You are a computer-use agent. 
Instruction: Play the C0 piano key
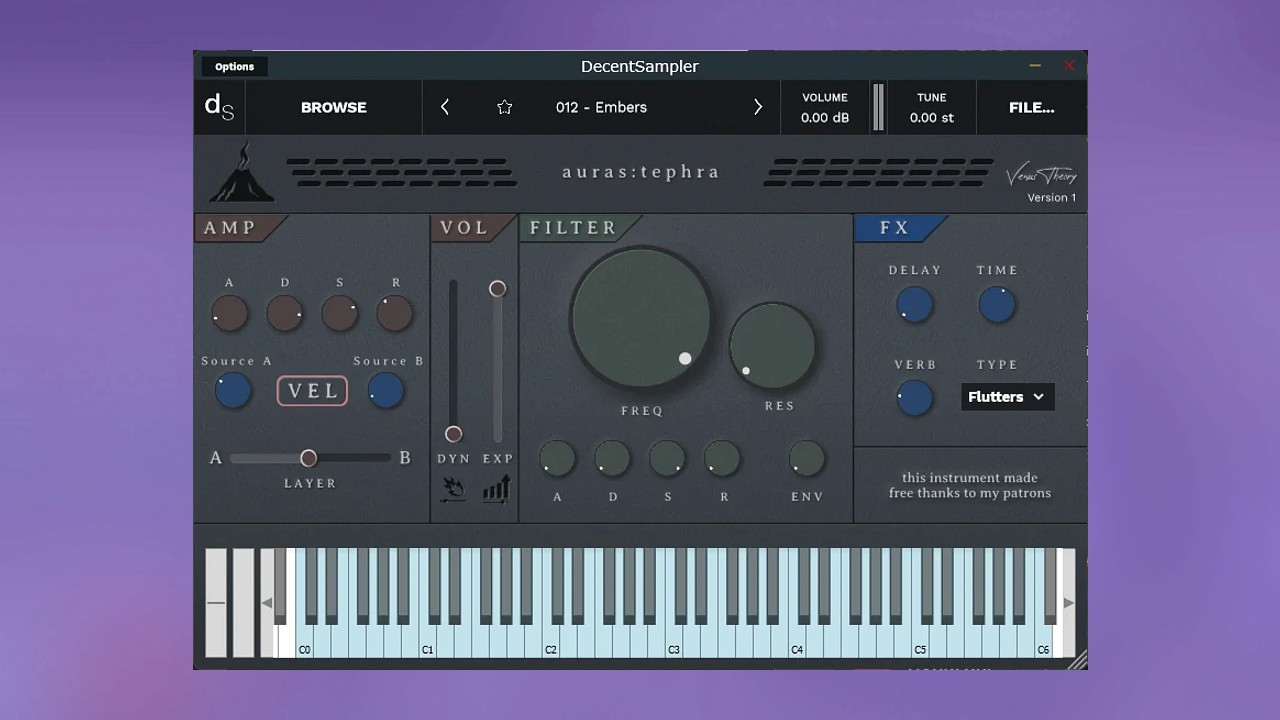(x=305, y=640)
